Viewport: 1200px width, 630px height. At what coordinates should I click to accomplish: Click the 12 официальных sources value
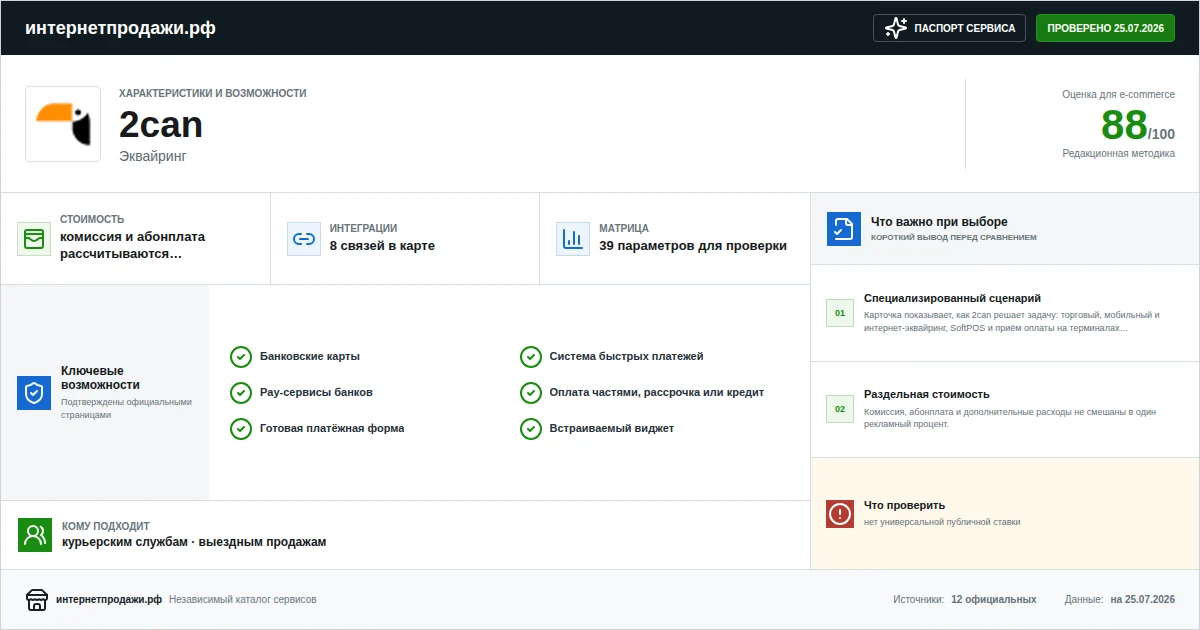(994, 600)
